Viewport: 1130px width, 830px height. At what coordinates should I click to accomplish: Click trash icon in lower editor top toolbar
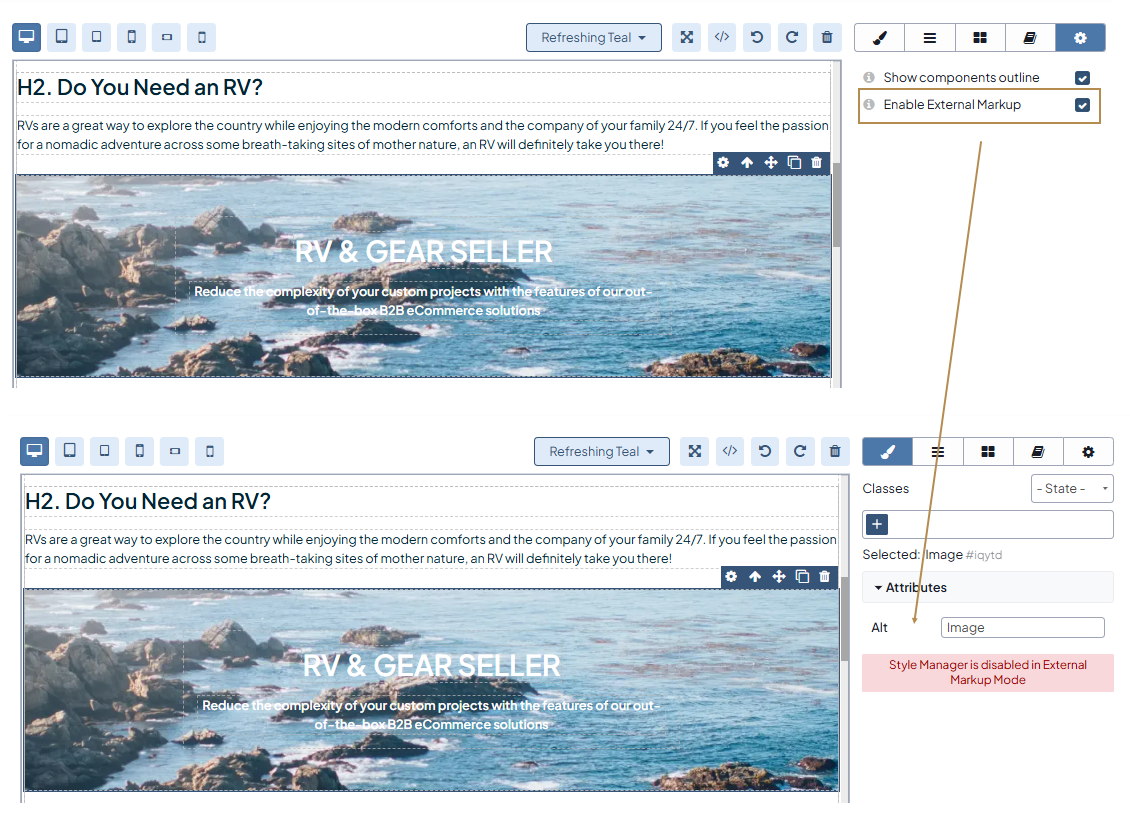[835, 452]
